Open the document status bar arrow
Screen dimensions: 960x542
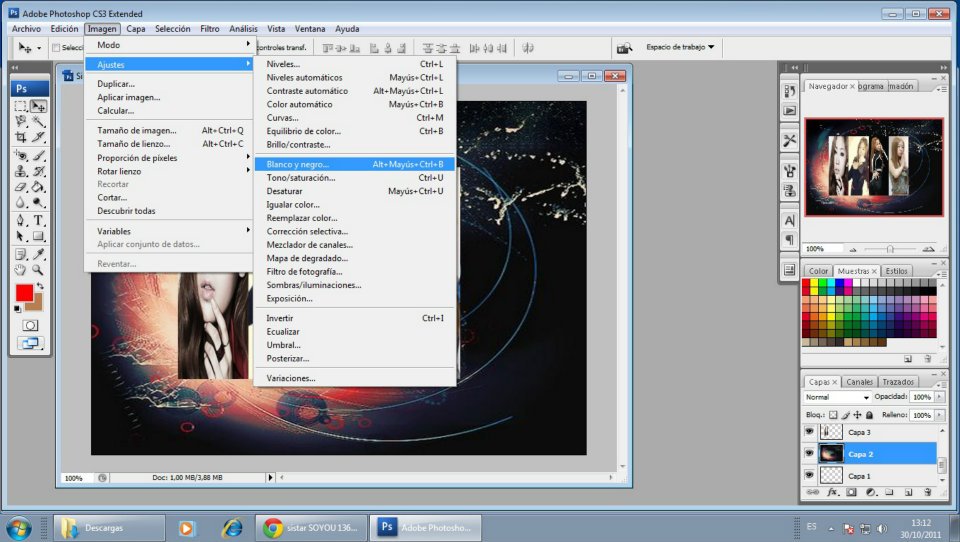[270, 477]
